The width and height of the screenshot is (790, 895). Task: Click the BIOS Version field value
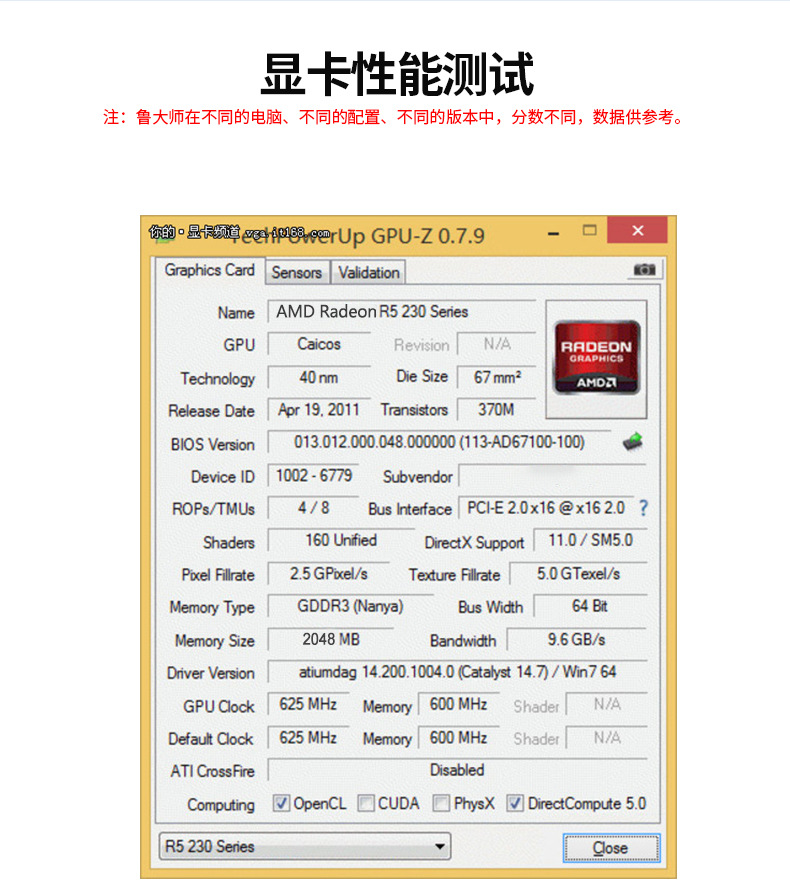440,442
